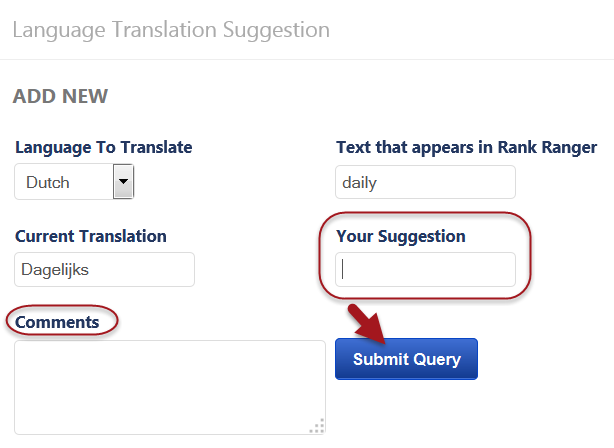The height and width of the screenshot is (448, 614).
Task: Click the Language Translation Suggestion title
Action: click(x=171, y=29)
